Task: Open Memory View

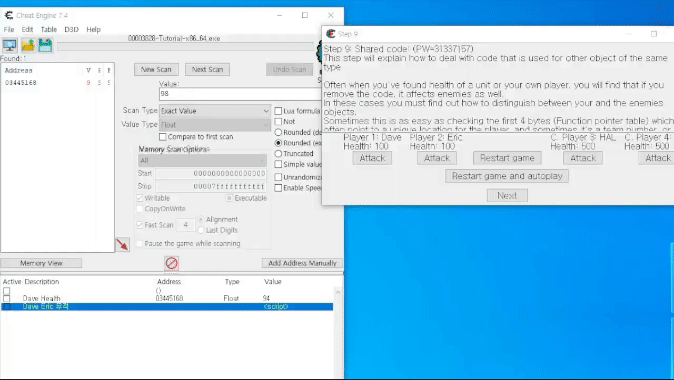Action: tap(41, 263)
